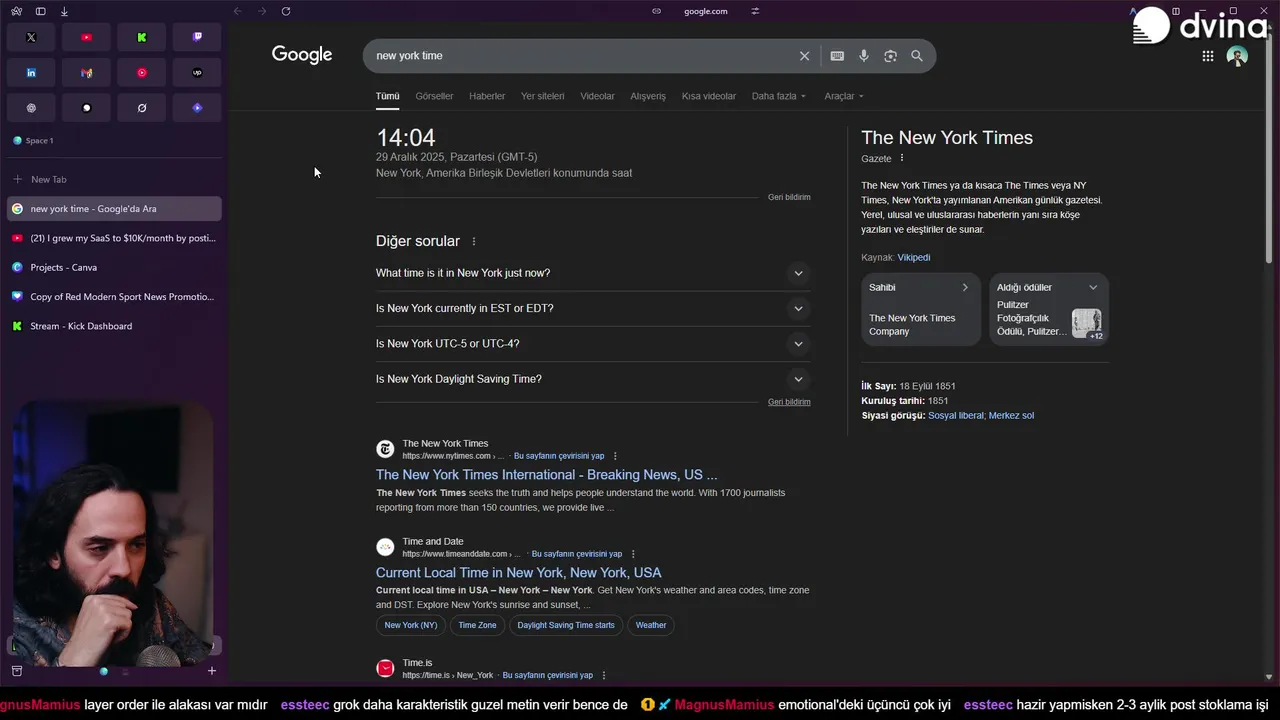The image size is (1280, 720).
Task: Submit search with magnifier icon
Action: coord(917,56)
